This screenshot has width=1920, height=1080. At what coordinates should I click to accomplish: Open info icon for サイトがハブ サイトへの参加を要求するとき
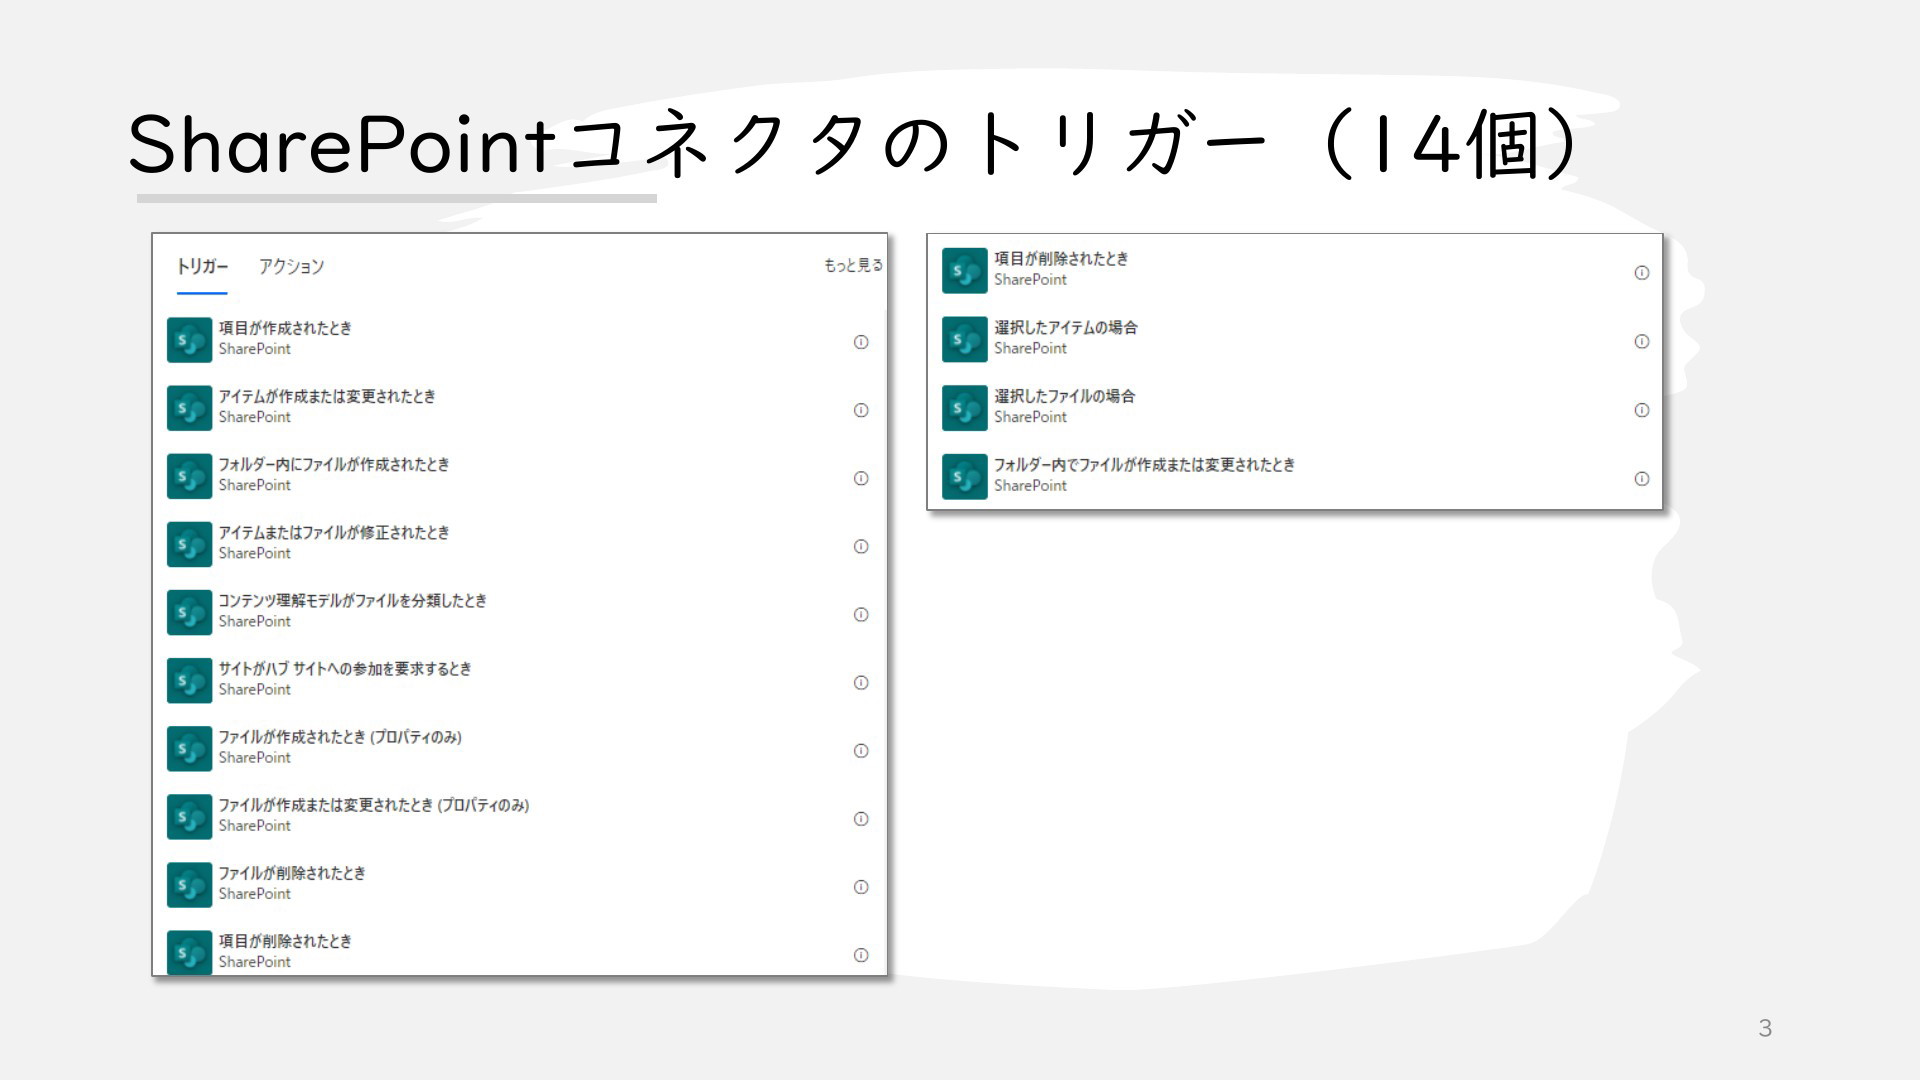(860, 682)
